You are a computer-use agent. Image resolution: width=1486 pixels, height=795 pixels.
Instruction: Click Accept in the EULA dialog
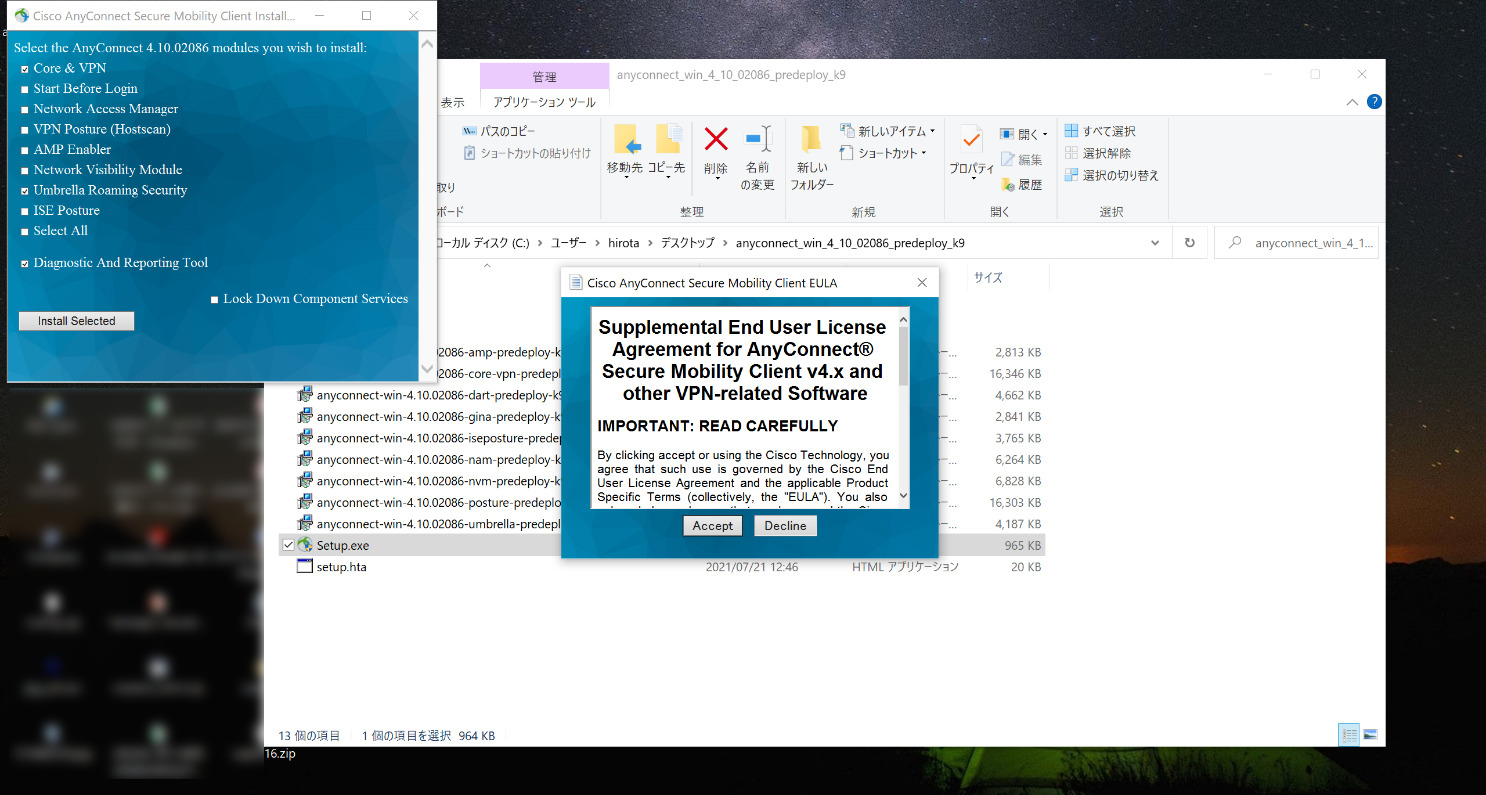[x=713, y=526]
